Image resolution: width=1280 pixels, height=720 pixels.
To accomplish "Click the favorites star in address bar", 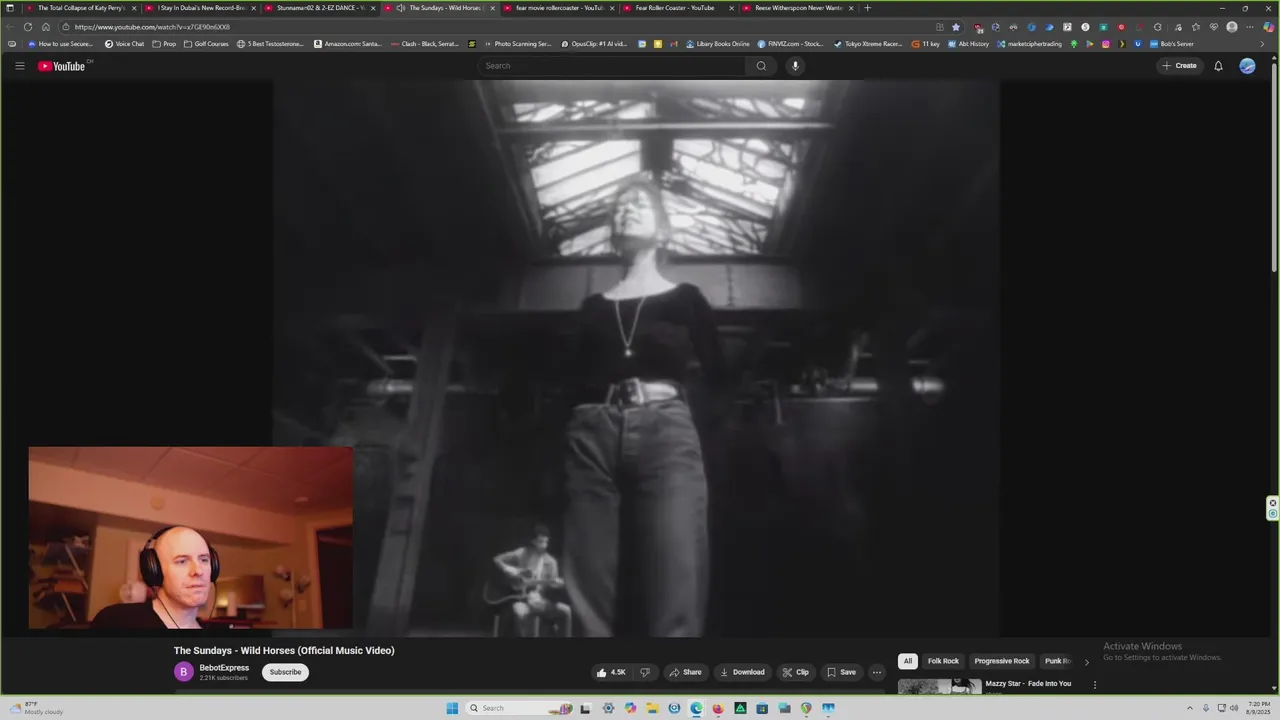I will 956,27.
